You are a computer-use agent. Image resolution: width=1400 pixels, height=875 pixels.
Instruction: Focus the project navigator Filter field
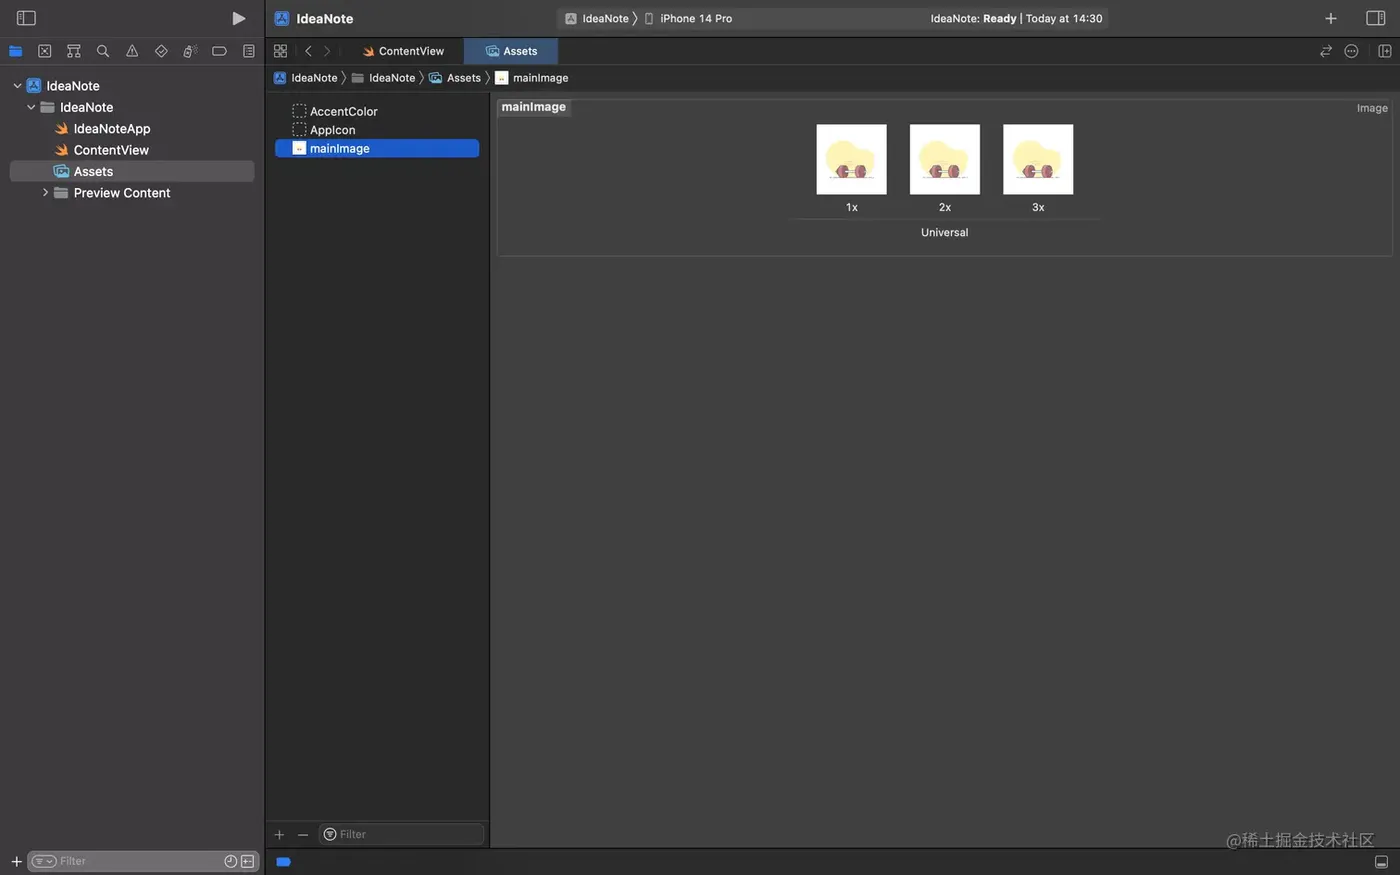coord(142,861)
